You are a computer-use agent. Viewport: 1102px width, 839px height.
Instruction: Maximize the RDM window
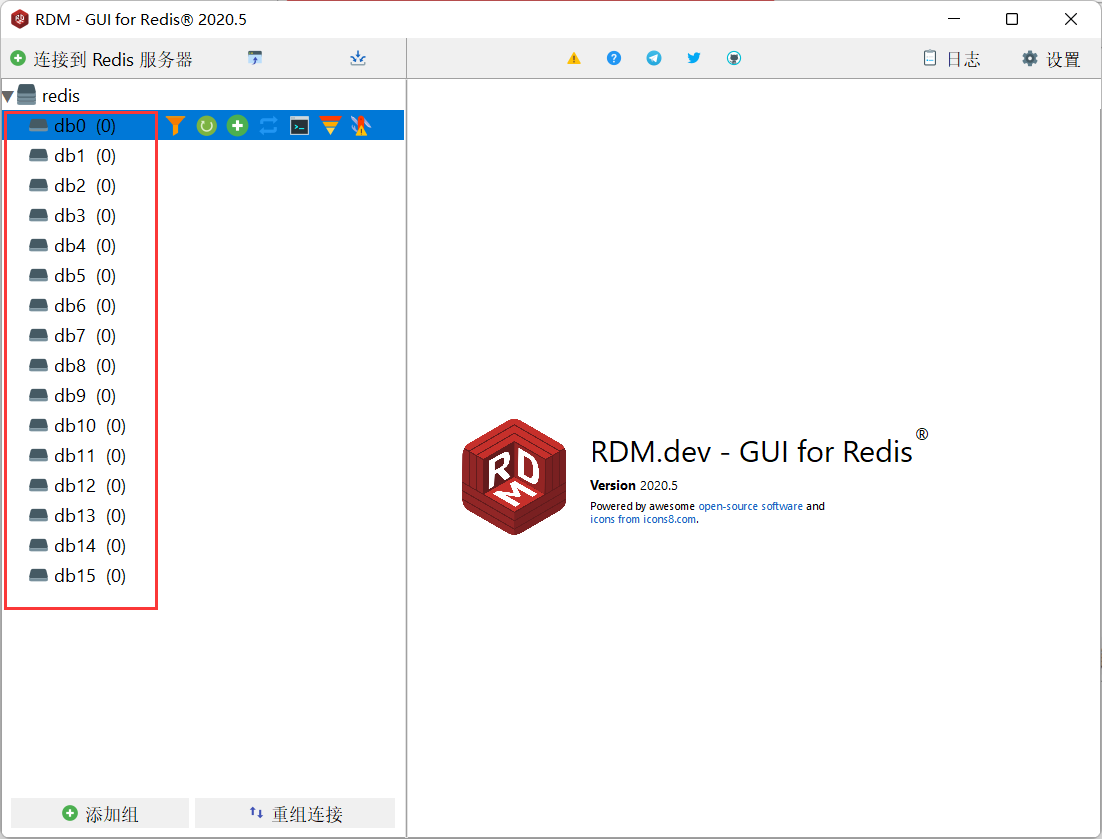coord(1012,19)
